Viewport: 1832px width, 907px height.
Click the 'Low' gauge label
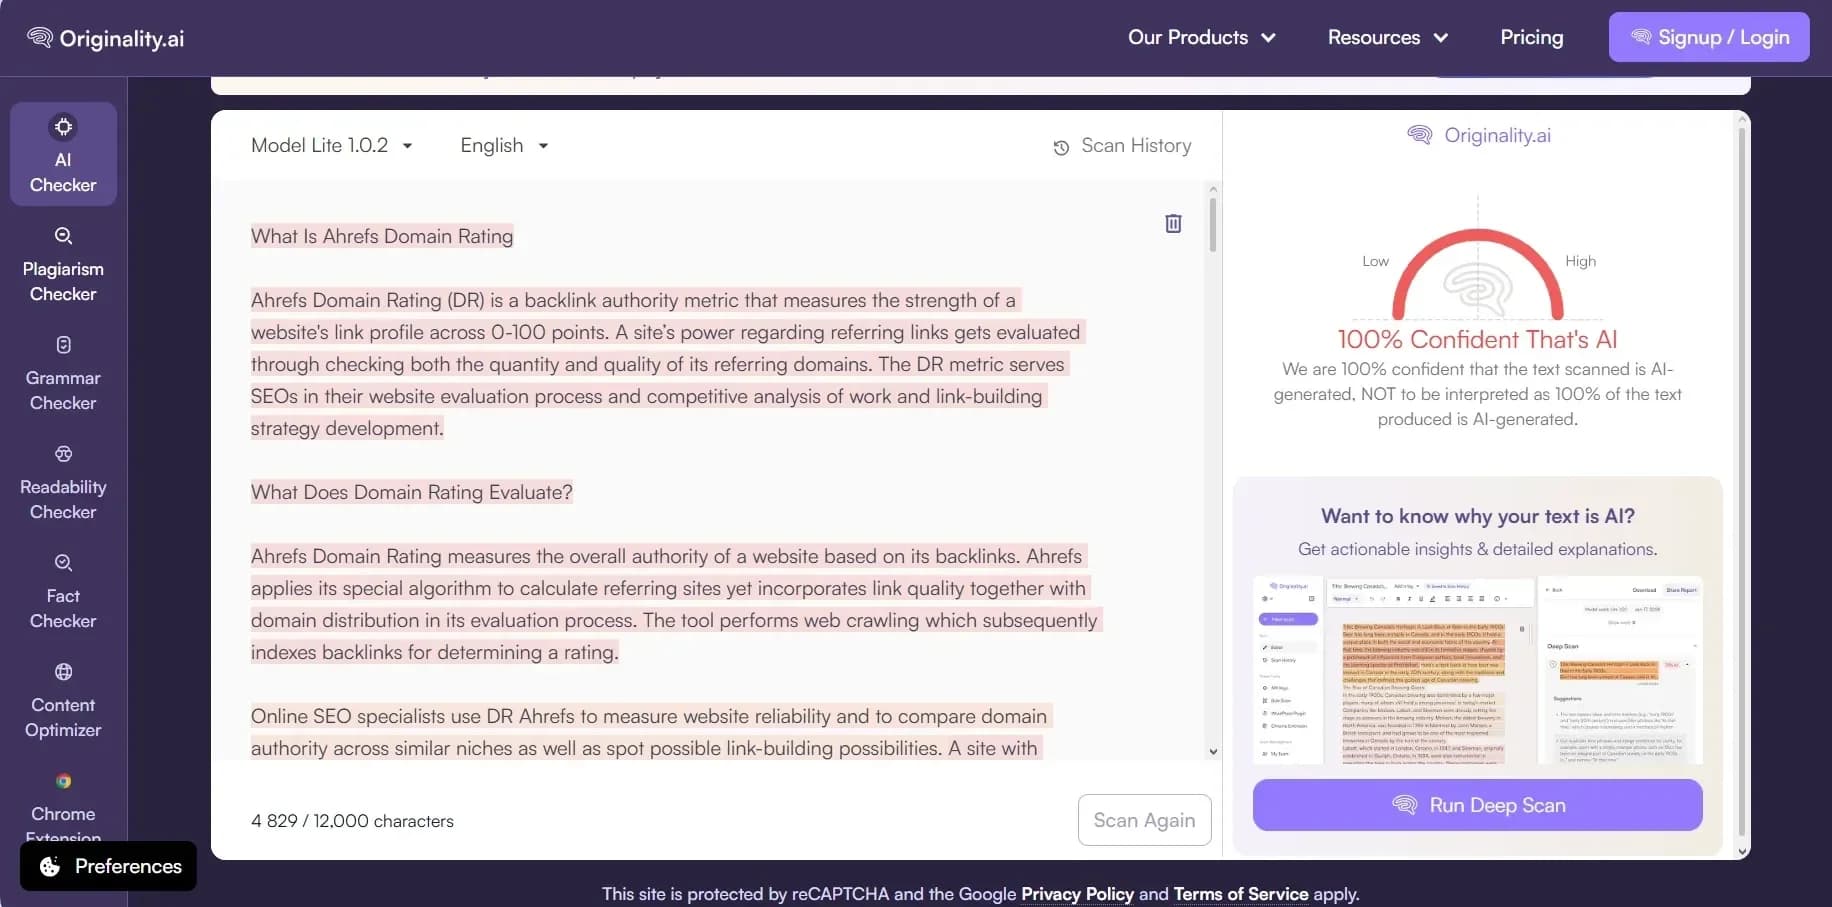pos(1375,261)
